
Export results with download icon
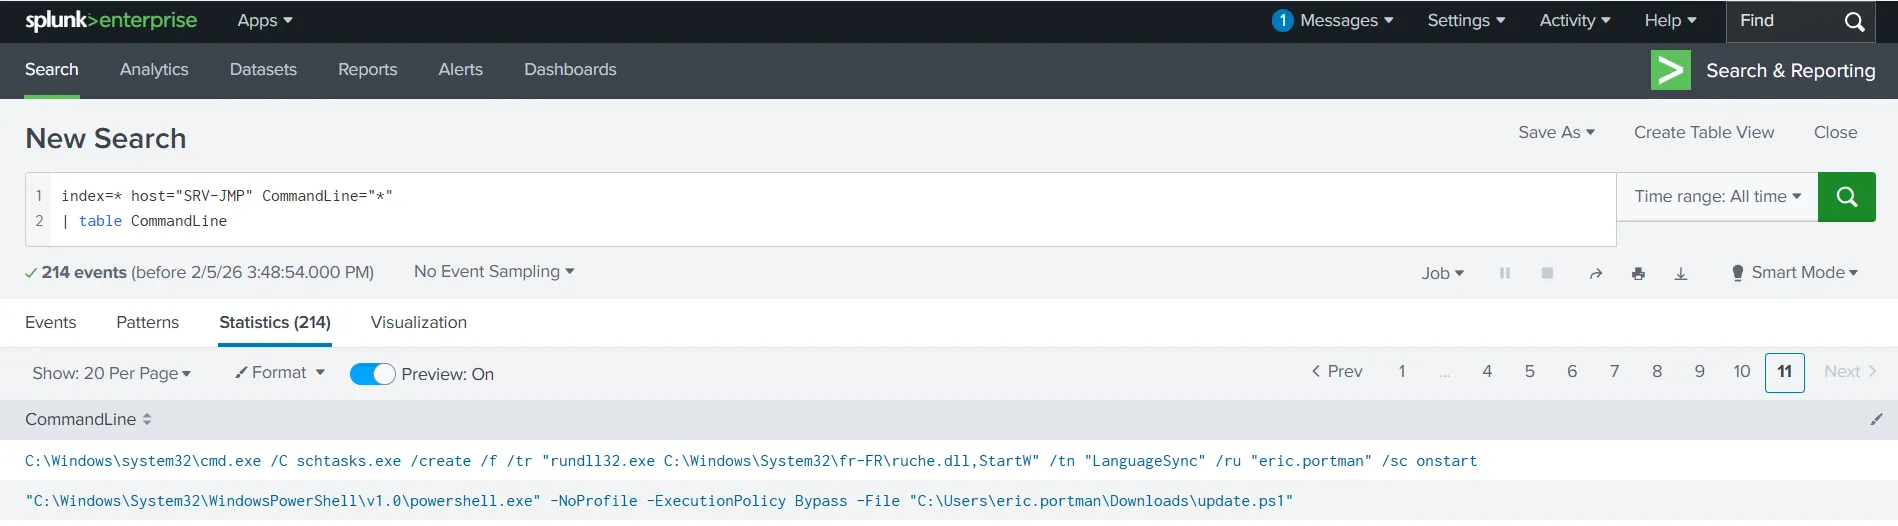(x=1681, y=273)
